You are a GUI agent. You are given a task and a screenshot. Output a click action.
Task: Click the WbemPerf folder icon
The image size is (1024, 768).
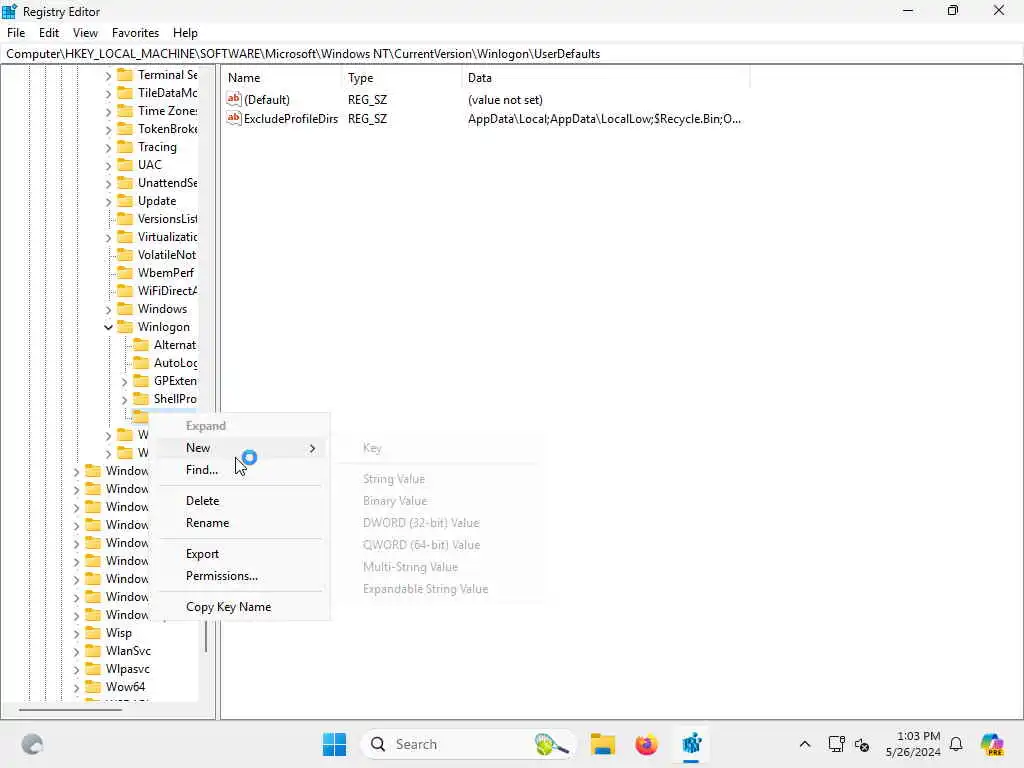pyautogui.click(x=125, y=272)
